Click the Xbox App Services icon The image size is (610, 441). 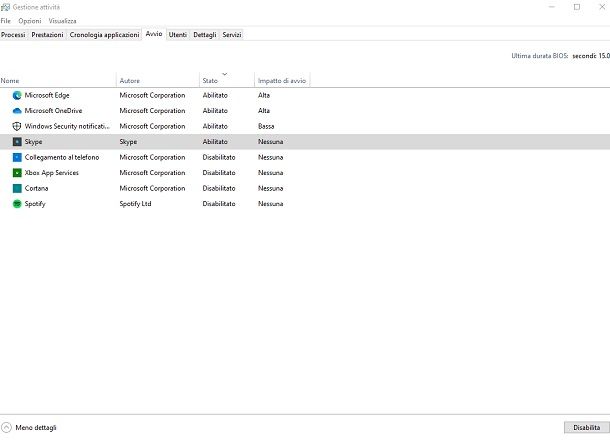pyautogui.click(x=17, y=173)
